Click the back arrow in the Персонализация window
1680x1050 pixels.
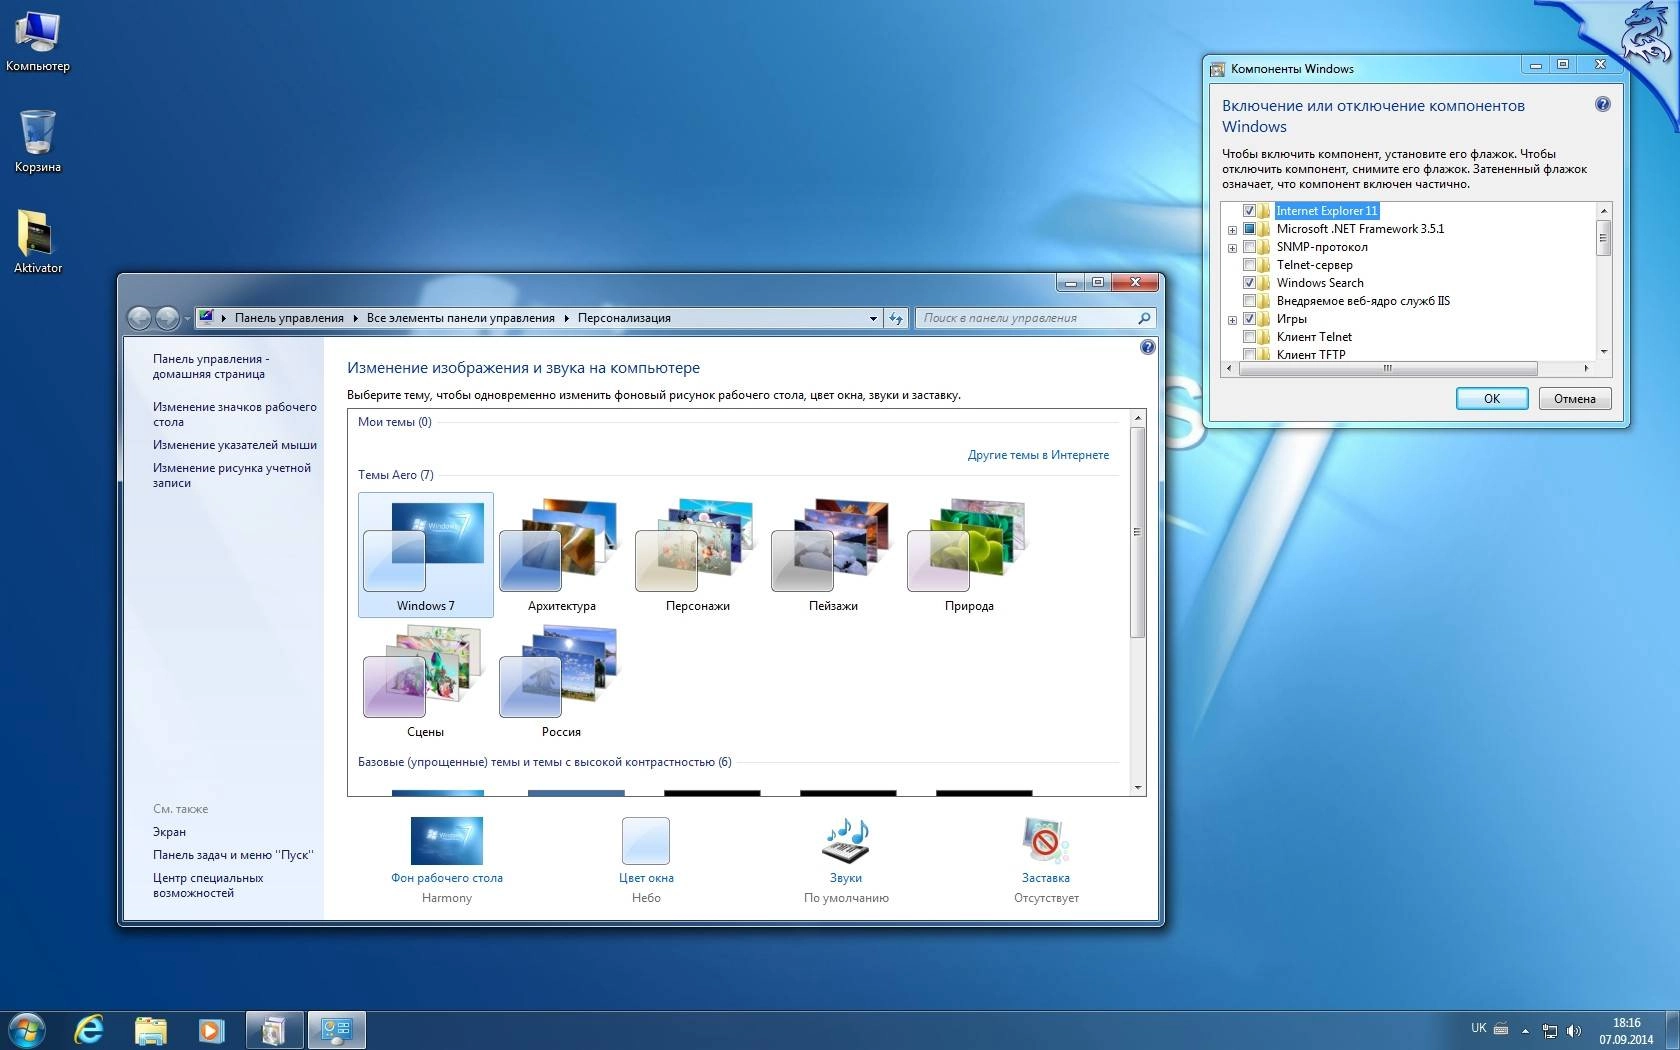point(140,318)
